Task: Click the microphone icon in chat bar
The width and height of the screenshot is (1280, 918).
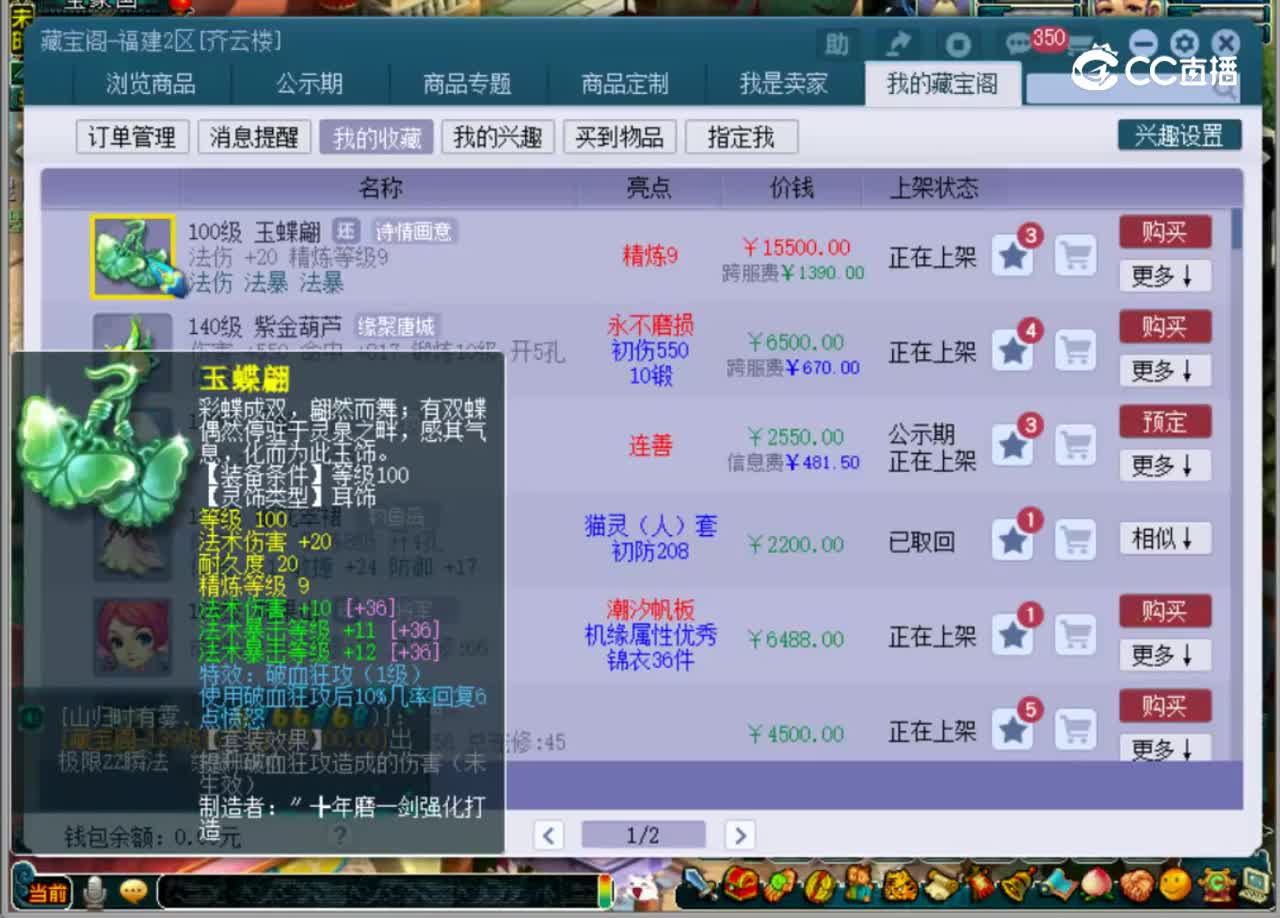Action: (x=96, y=890)
